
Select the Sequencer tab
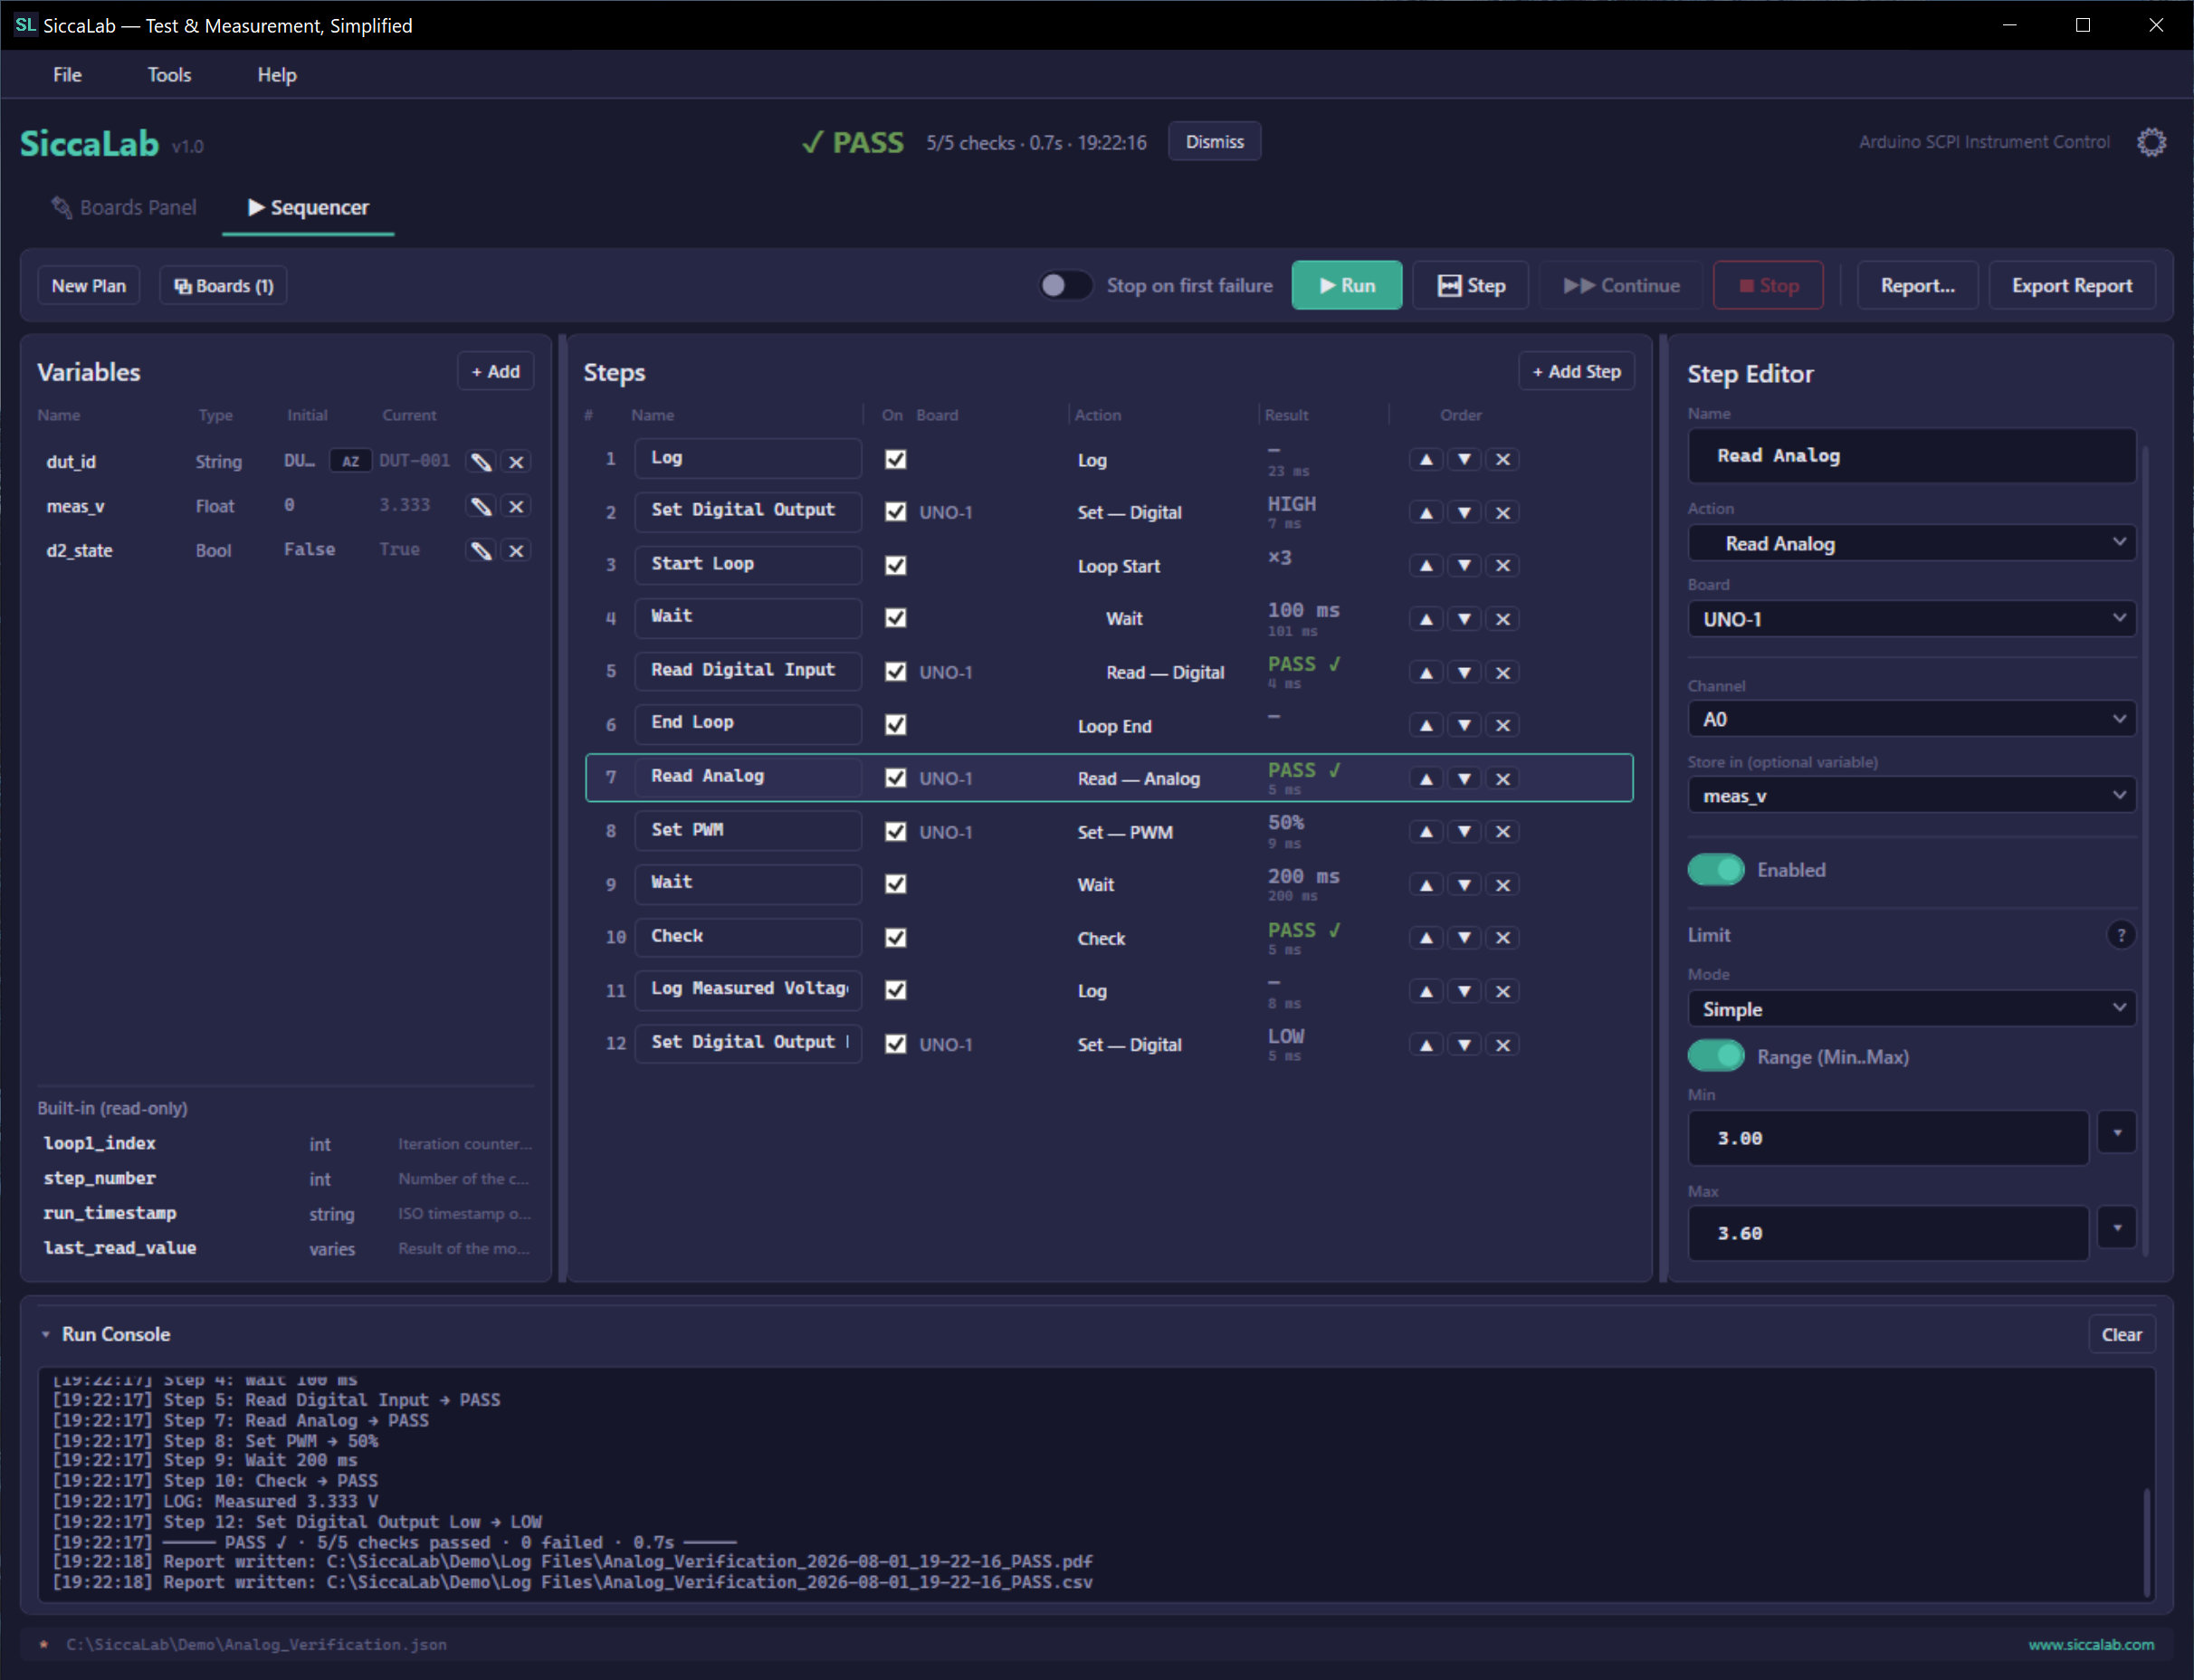[x=308, y=207]
